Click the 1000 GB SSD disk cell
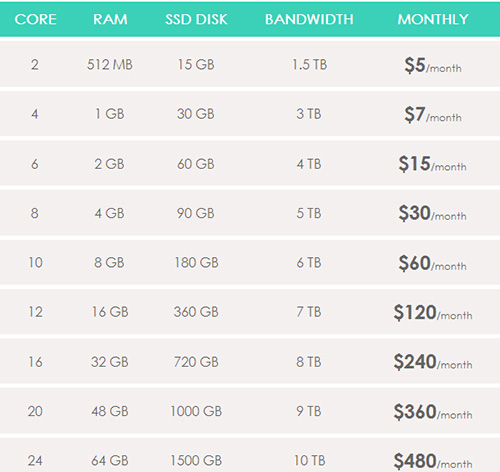The height and width of the screenshot is (472, 500). (196, 411)
